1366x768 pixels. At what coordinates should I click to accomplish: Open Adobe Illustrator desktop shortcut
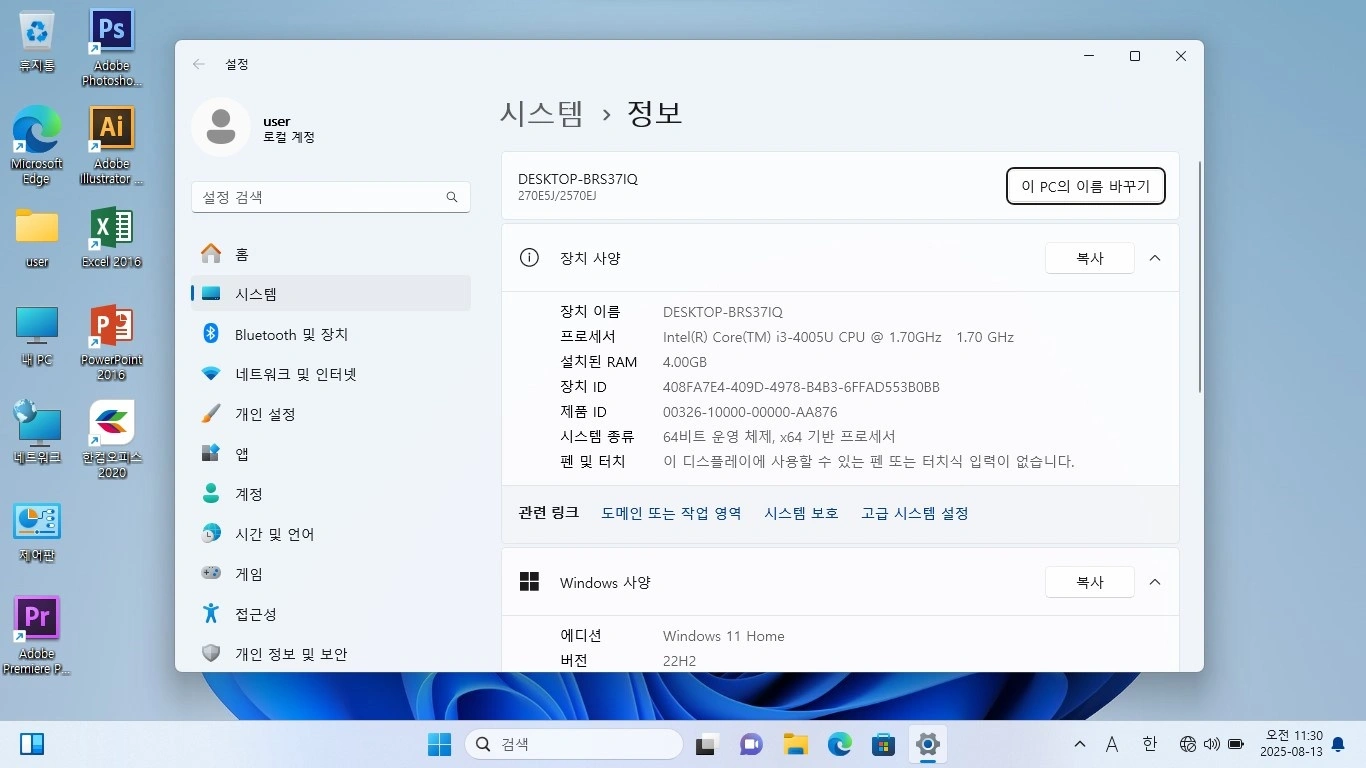point(111,146)
